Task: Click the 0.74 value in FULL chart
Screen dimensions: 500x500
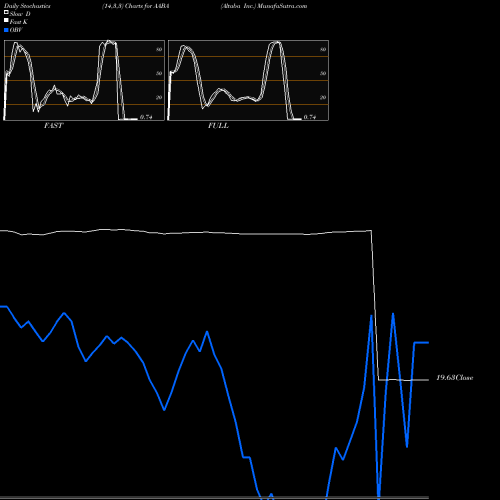Action: (x=310, y=117)
